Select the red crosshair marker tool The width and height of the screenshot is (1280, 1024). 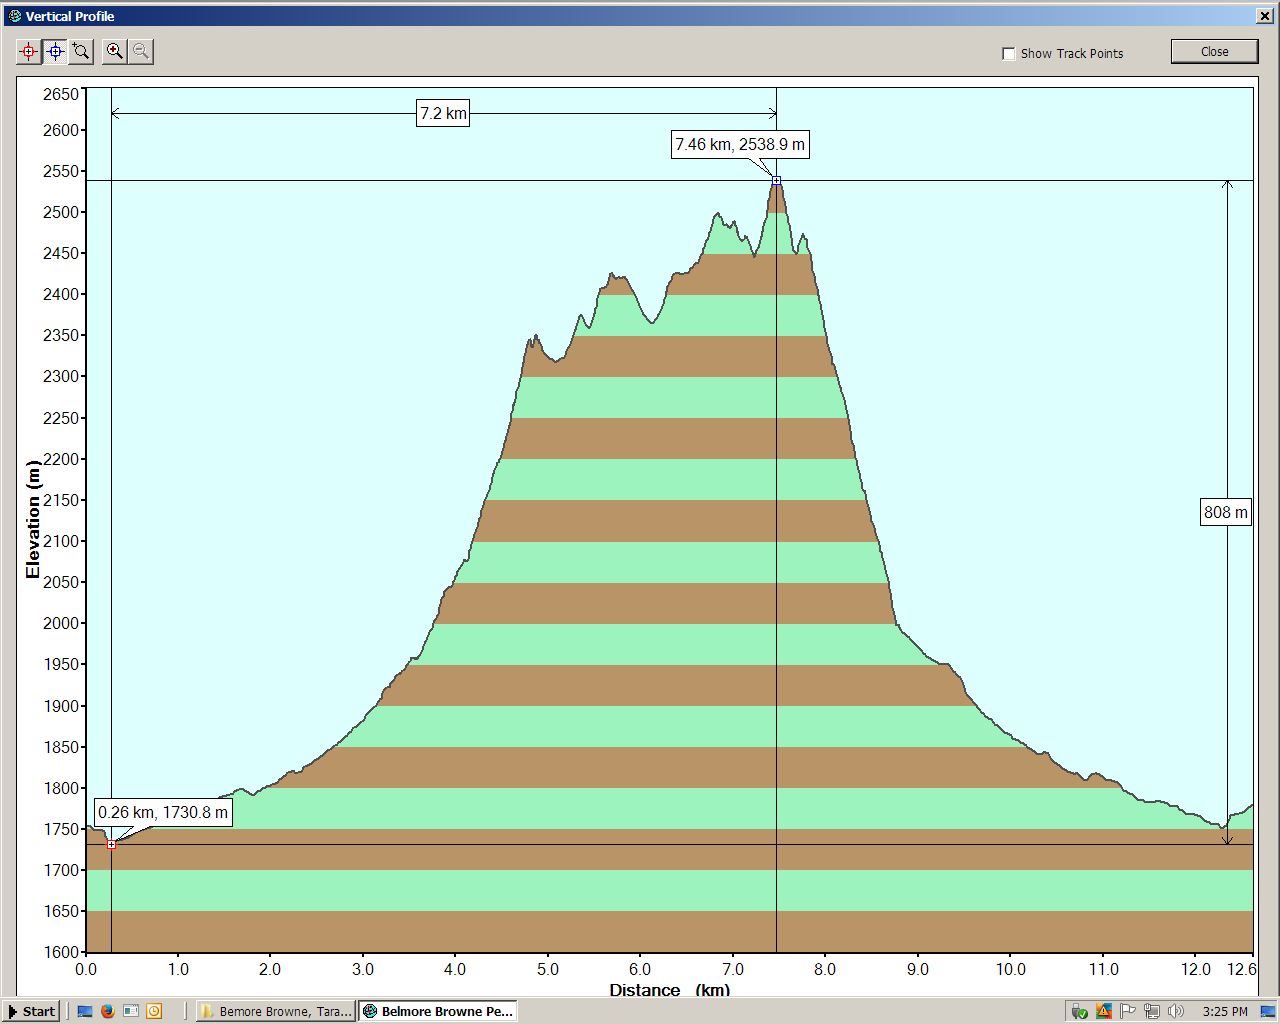tap(29, 51)
